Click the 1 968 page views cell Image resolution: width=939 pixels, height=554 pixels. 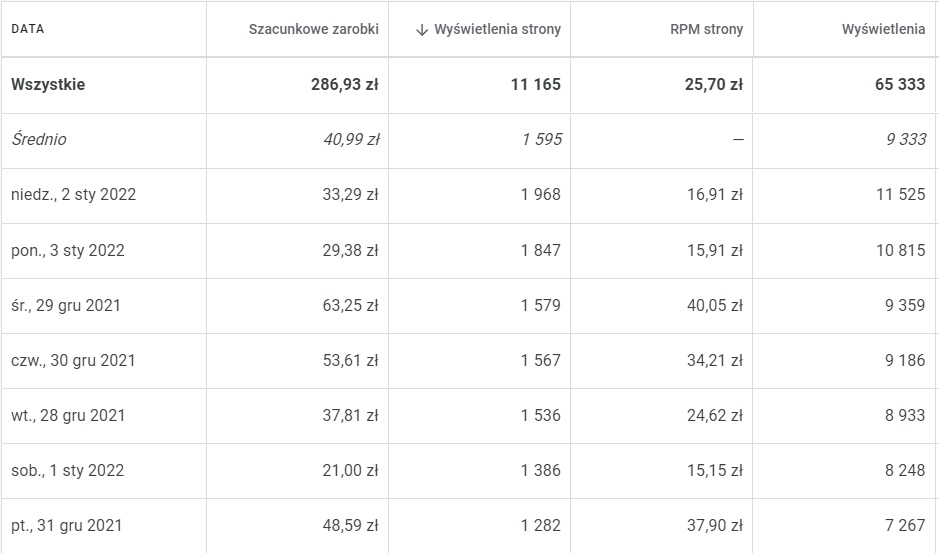(540, 195)
